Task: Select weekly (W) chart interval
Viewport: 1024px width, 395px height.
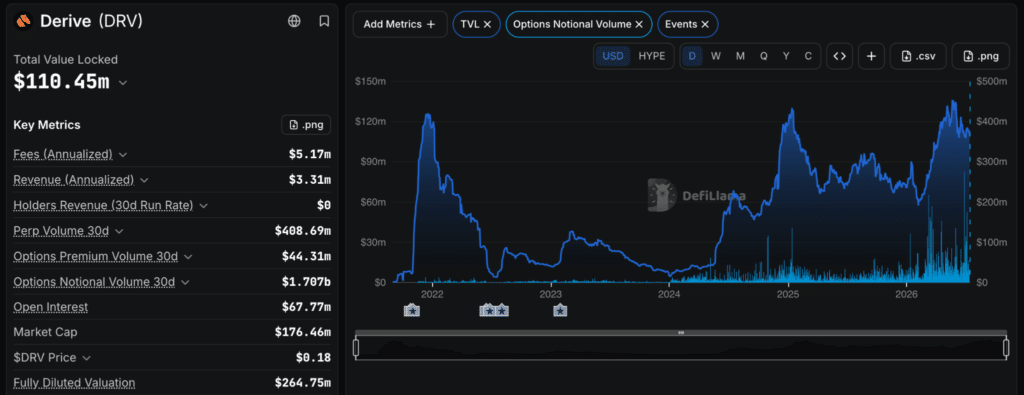Action: tap(716, 56)
